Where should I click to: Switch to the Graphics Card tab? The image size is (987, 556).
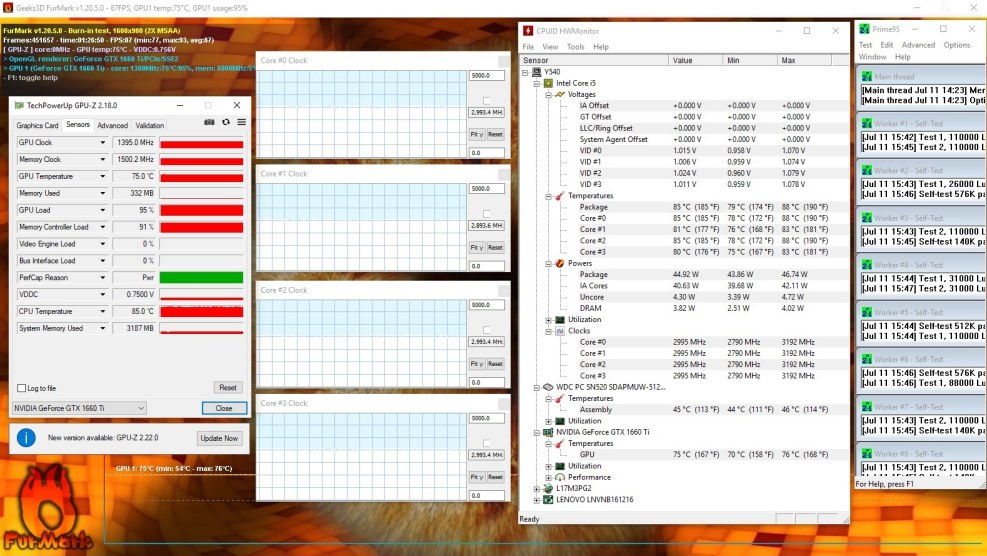coord(37,125)
